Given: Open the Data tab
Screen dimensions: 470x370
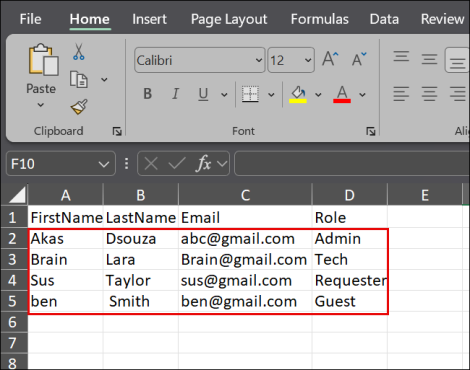Looking at the screenshot, I should (x=384, y=19).
